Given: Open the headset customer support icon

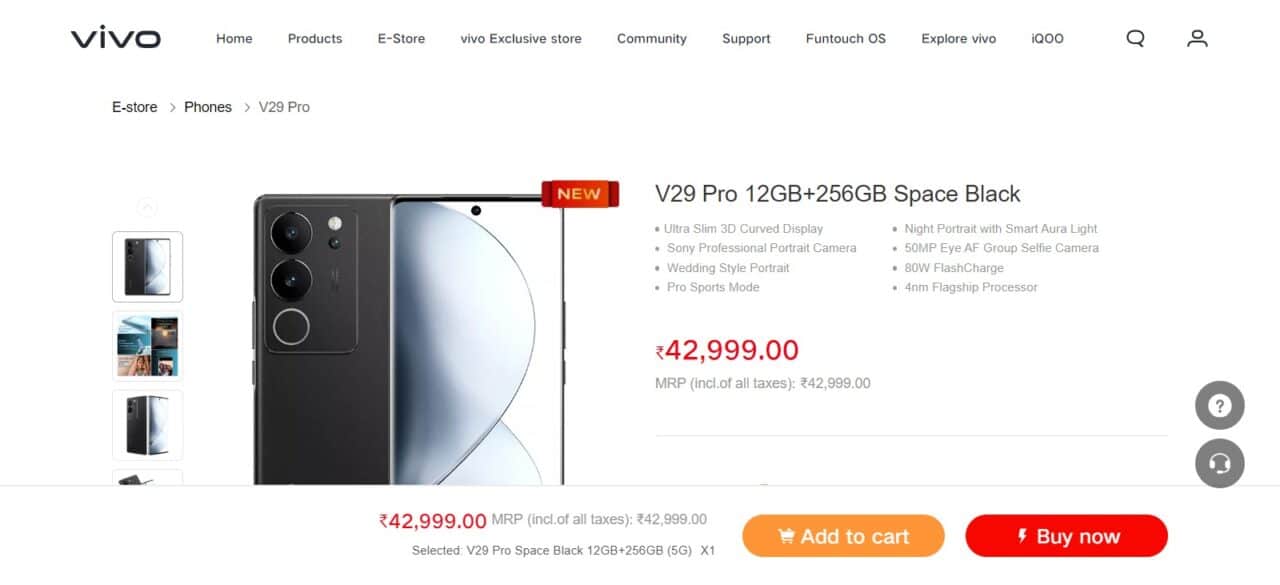Looking at the screenshot, I should 1220,464.
